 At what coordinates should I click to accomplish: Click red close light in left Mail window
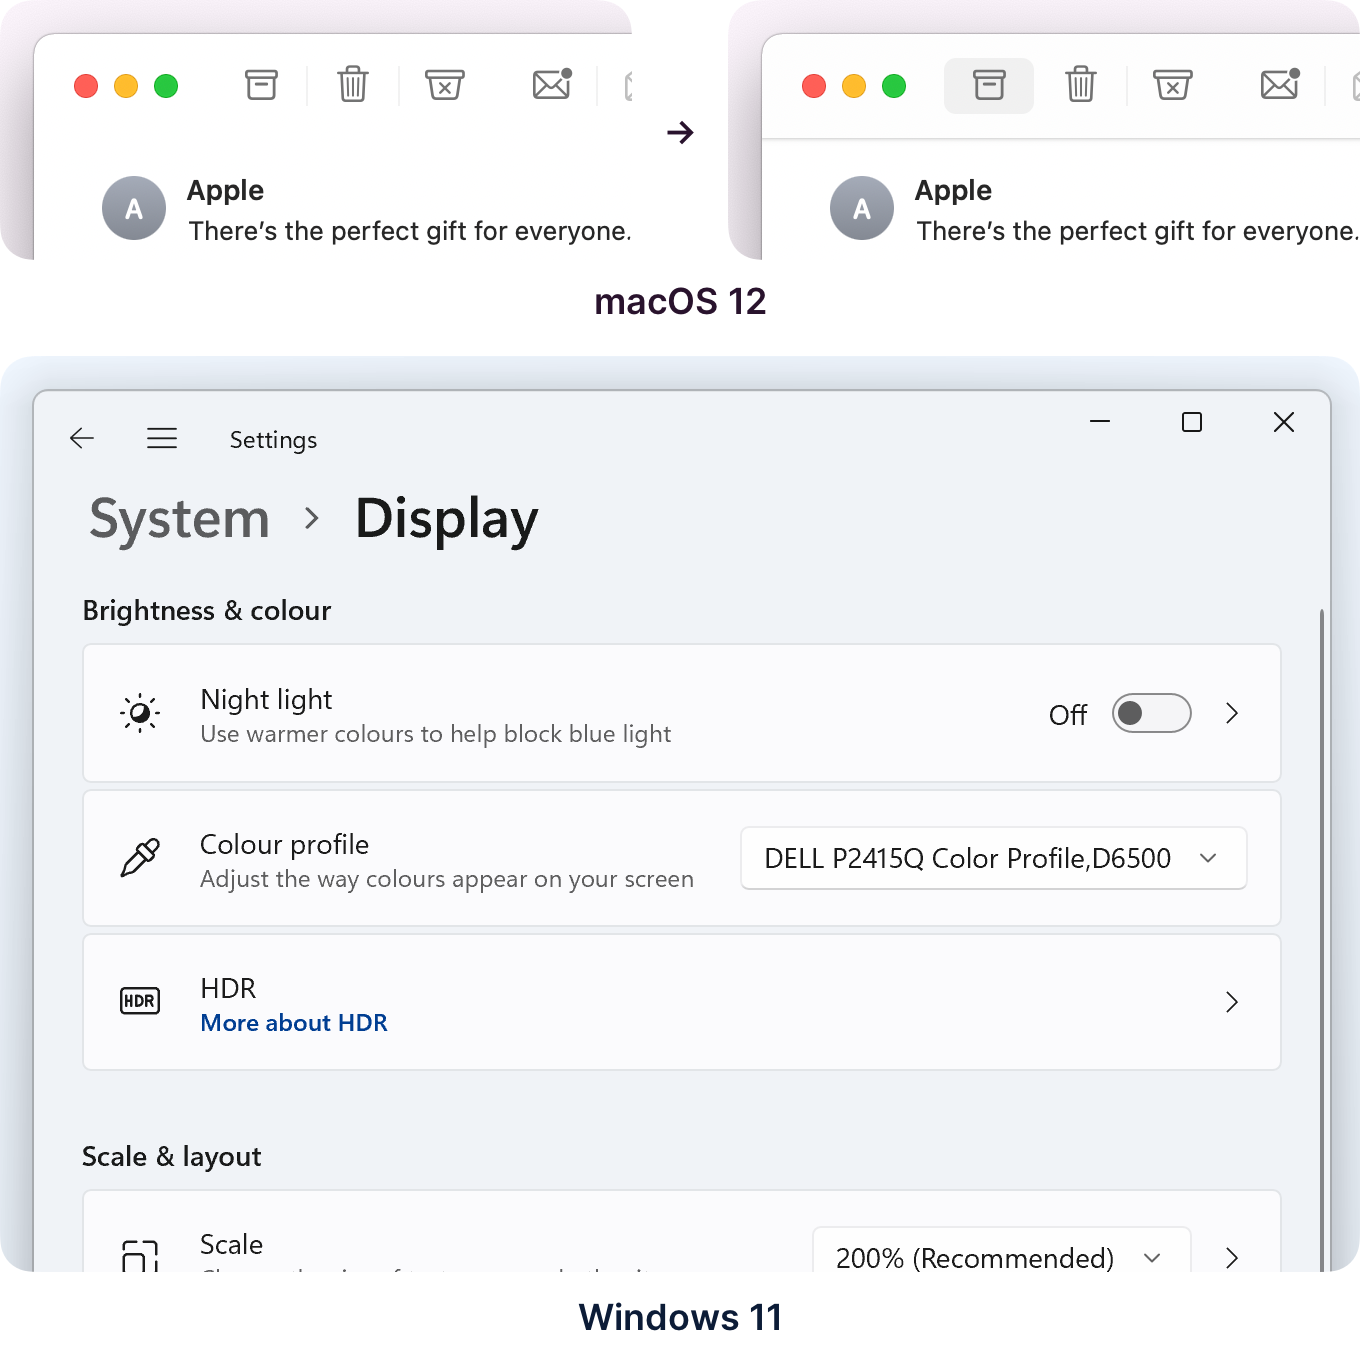pos(86,86)
